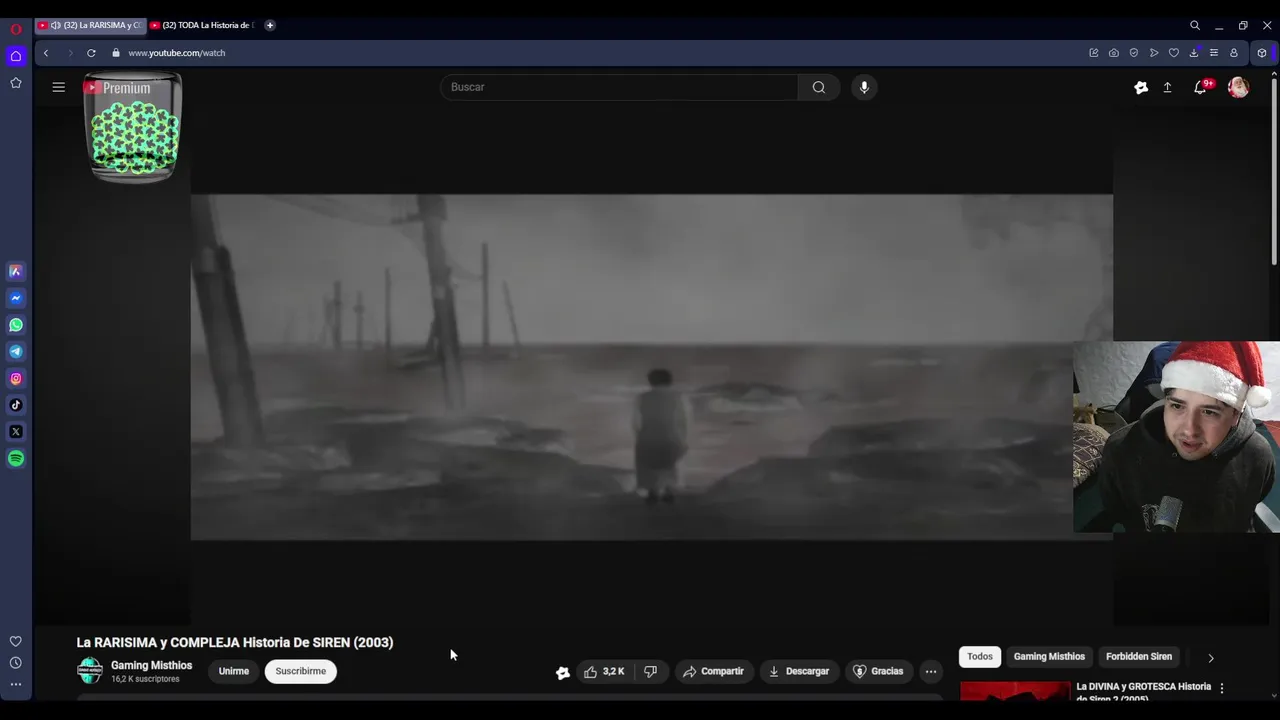This screenshot has height=720, width=1280.
Task: Open the privacy protection shield icon
Action: (x=1133, y=53)
